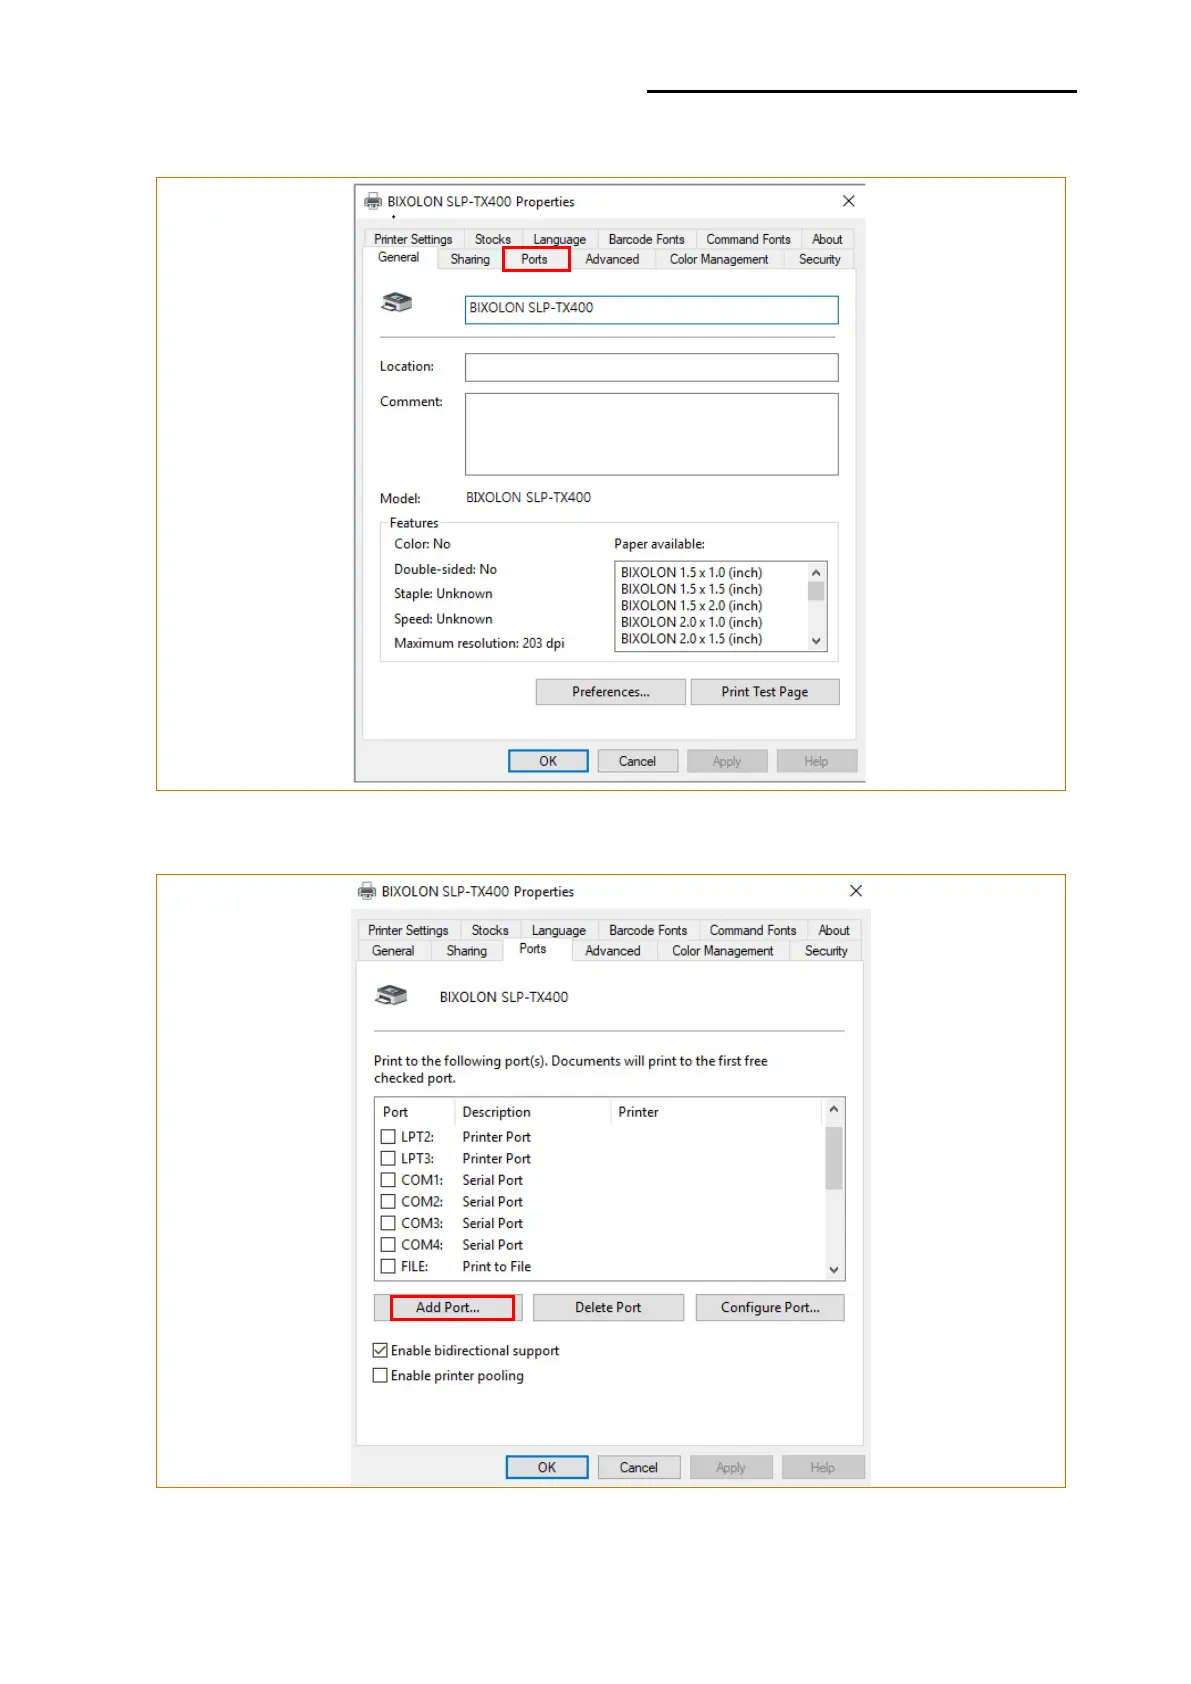1191x1684 pixels.
Task: Click ports list scroll down arrow
Action: click(834, 1270)
